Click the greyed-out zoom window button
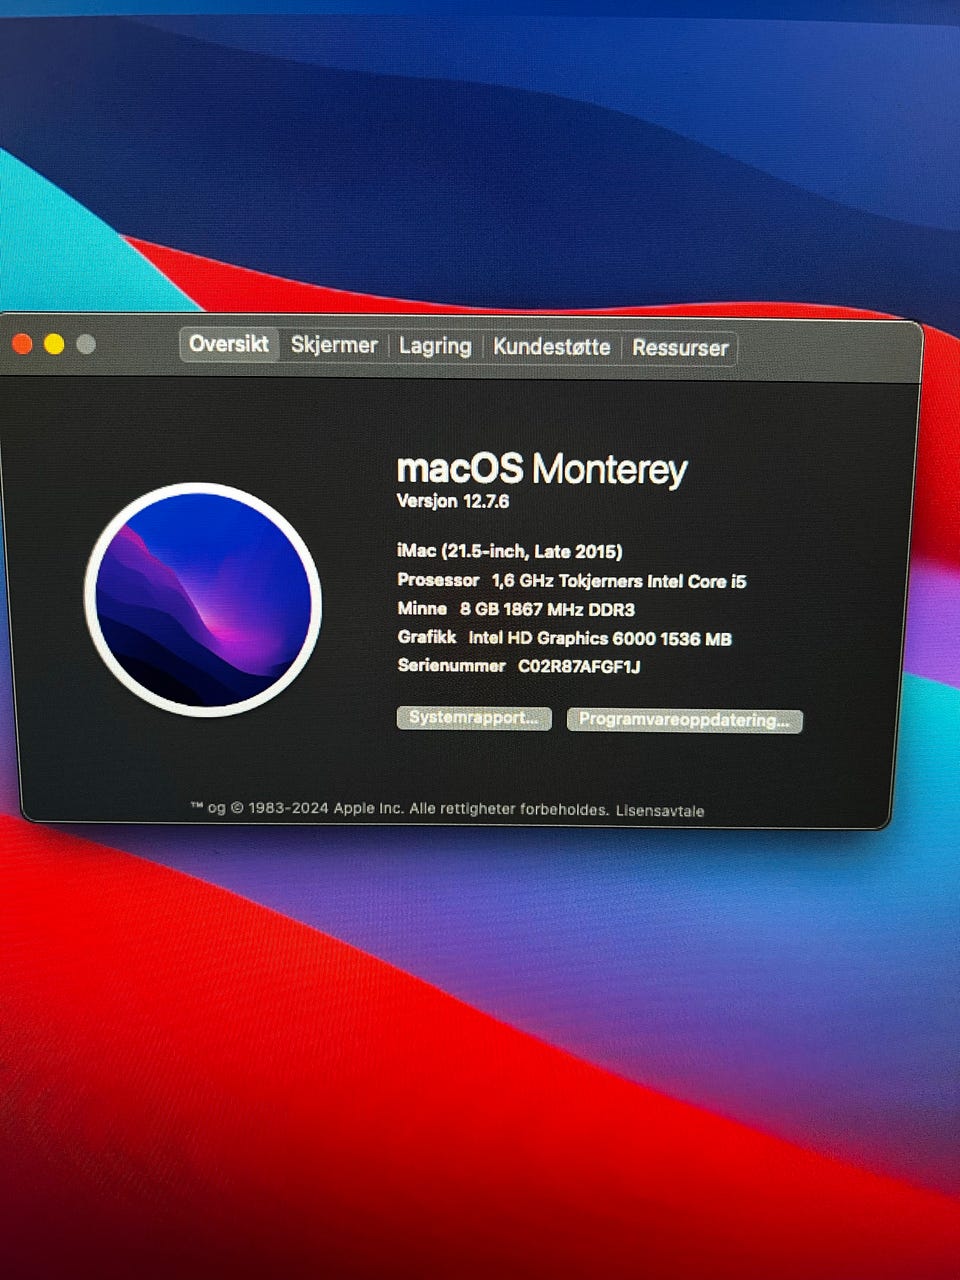 click(86, 344)
